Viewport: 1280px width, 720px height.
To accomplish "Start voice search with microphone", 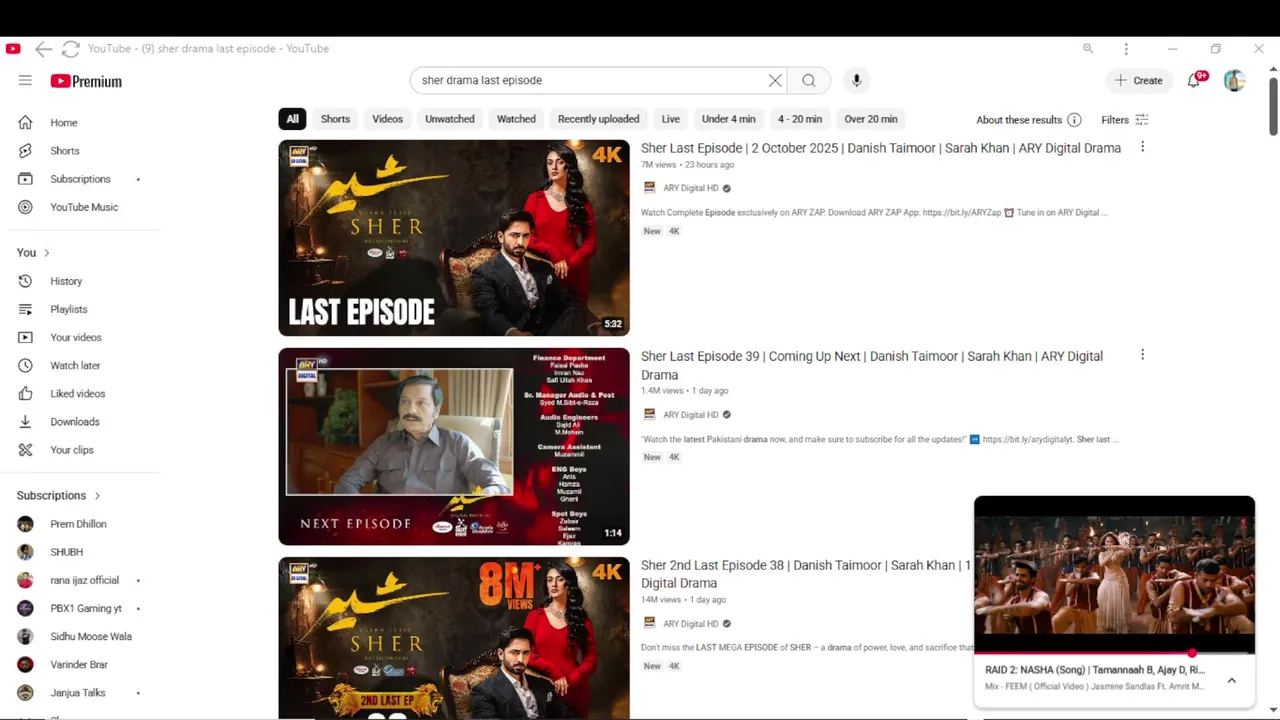I will (x=856, y=80).
